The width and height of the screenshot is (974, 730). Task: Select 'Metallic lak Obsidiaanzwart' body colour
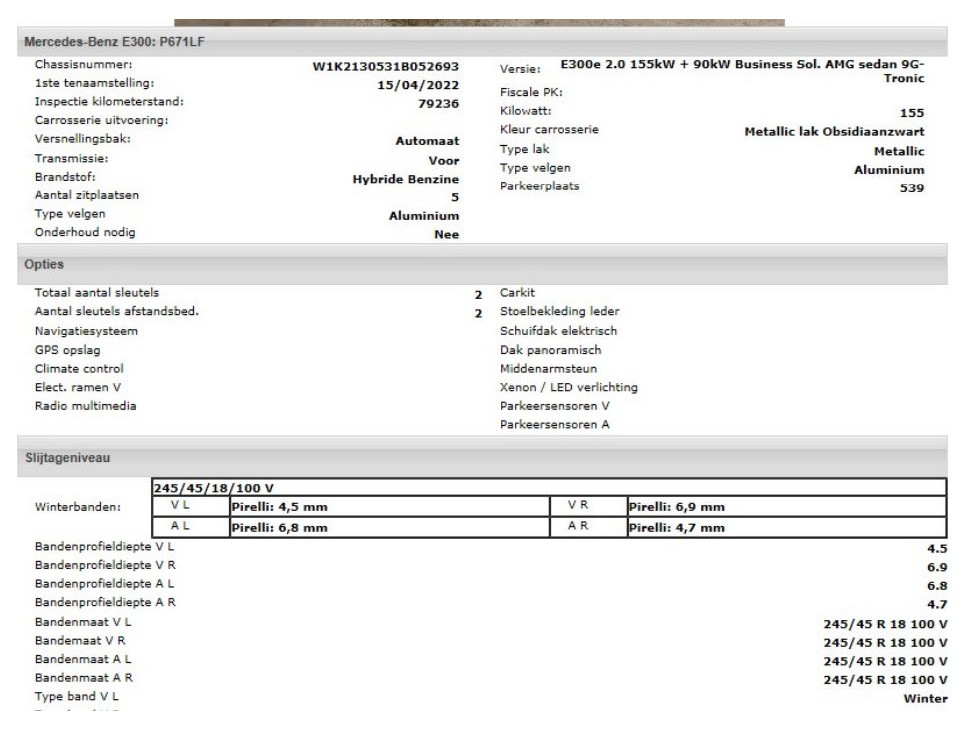point(834,132)
